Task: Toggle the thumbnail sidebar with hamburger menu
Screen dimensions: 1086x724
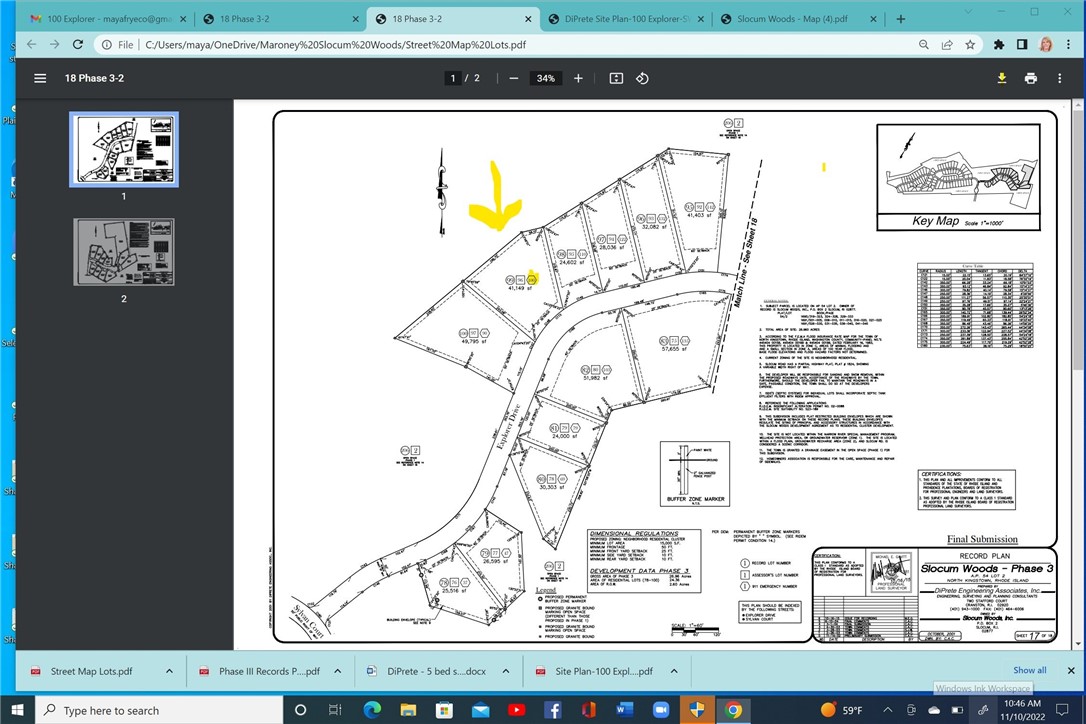Action: point(40,78)
